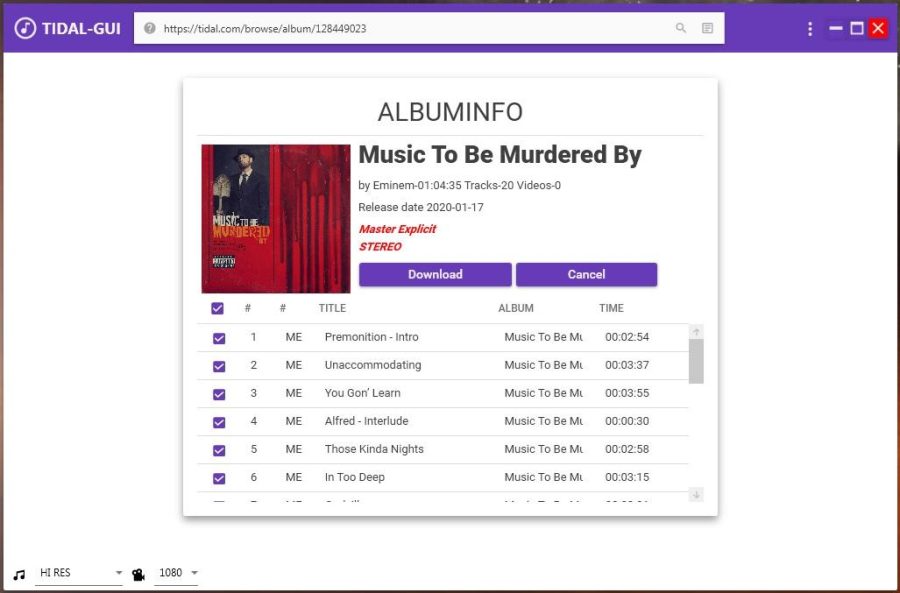This screenshot has height=593, width=900.
Task: Click the list icon beside the search magnifier
Action: click(x=706, y=27)
